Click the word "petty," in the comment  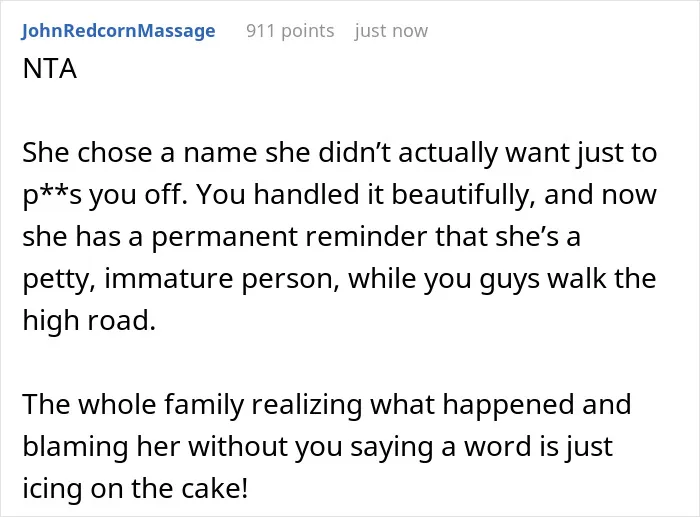pos(59,279)
